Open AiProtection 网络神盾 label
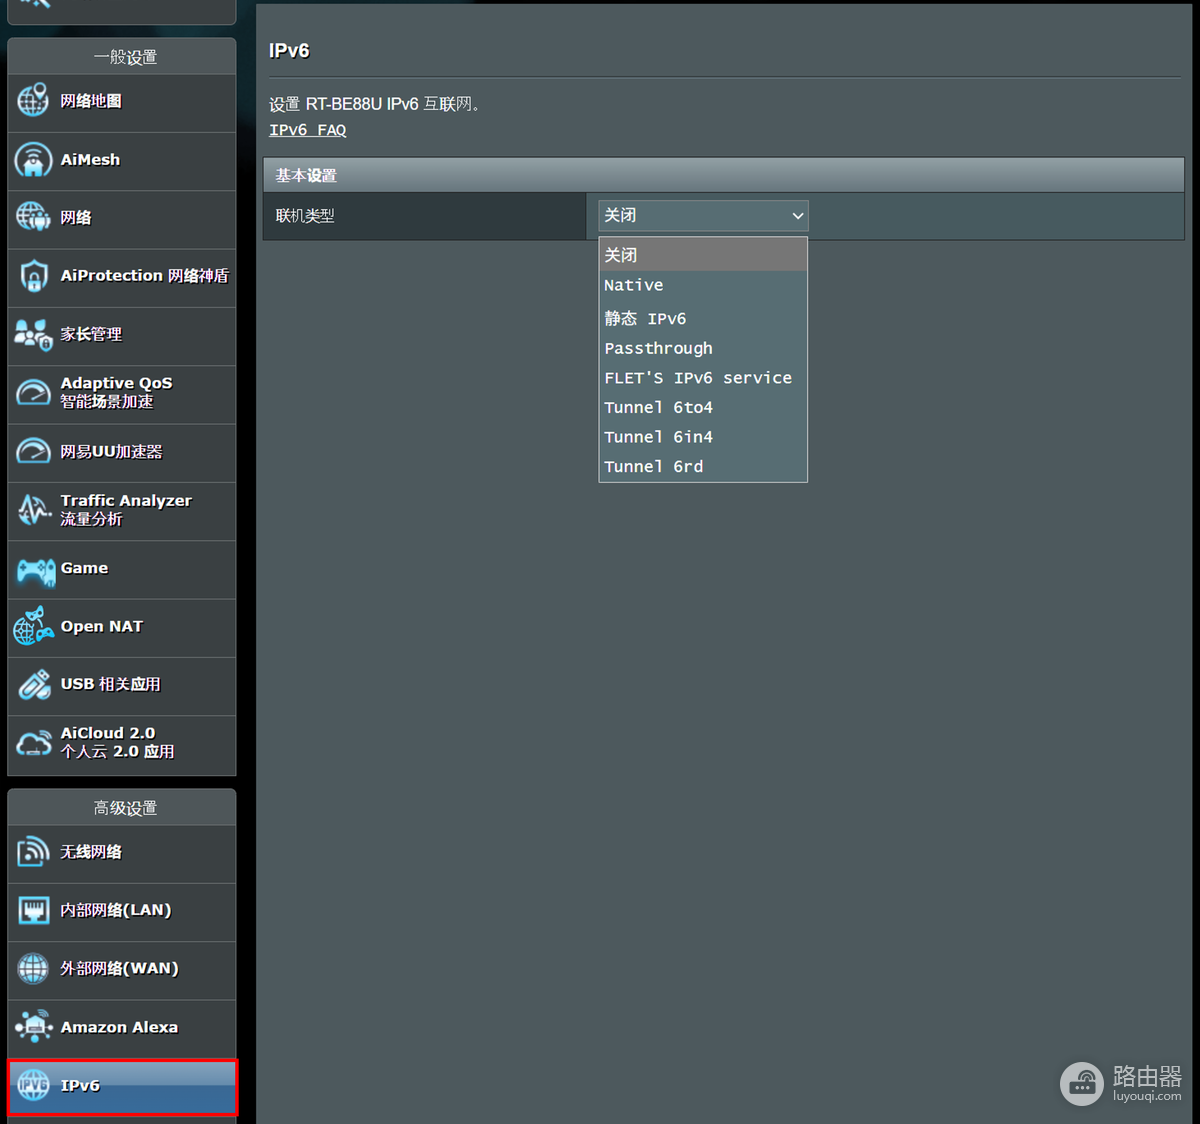1200x1124 pixels. pos(144,276)
